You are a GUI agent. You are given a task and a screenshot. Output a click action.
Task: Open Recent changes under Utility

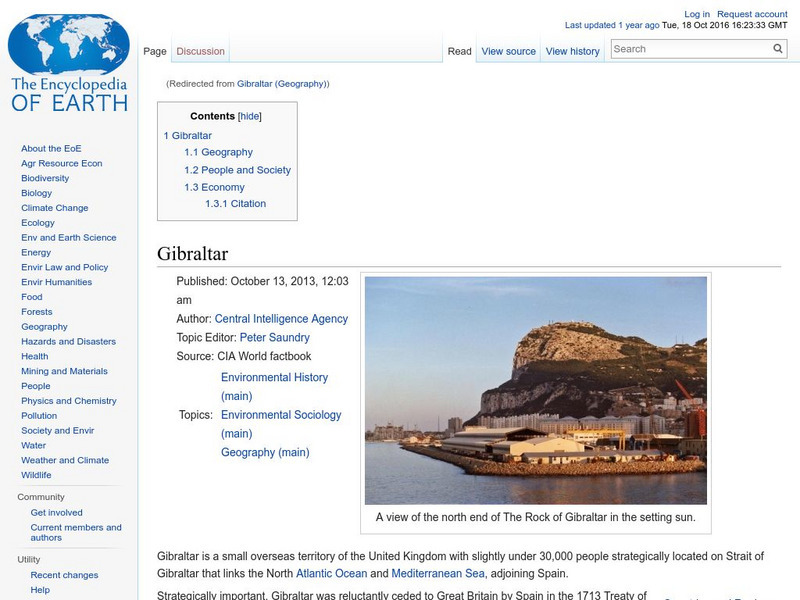pos(64,575)
